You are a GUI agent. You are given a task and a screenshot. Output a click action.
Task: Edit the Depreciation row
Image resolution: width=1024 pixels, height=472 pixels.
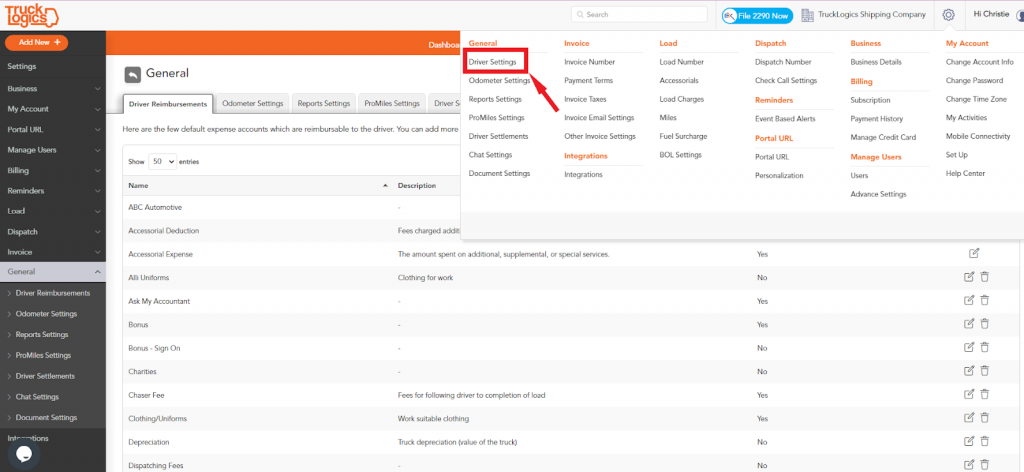pyautogui.click(x=969, y=441)
